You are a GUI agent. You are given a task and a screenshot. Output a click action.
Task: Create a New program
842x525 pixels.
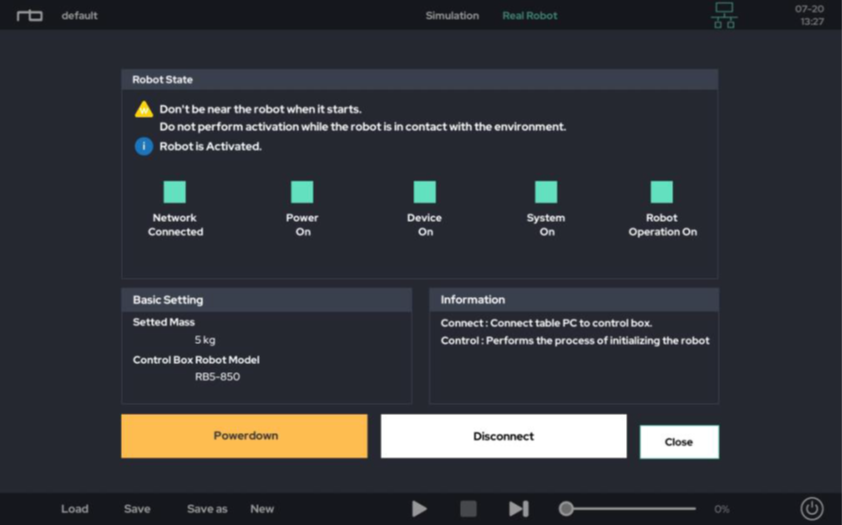(262, 508)
